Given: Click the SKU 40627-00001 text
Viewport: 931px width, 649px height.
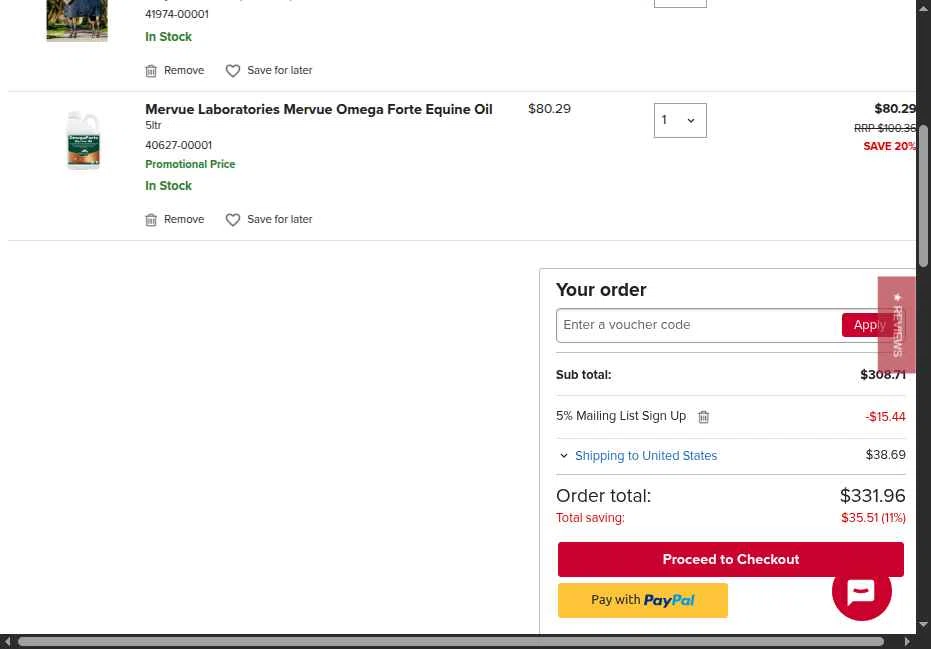Looking at the screenshot, I should point(179,145).
